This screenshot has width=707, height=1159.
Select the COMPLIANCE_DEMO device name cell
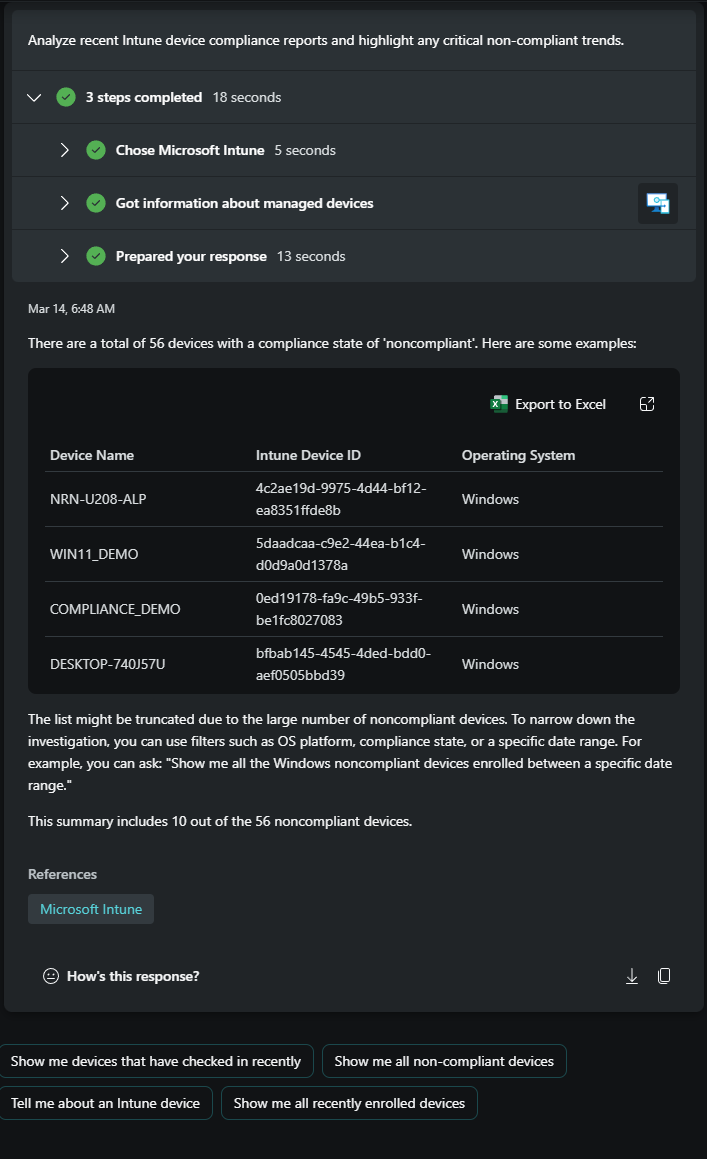(115, 609)
